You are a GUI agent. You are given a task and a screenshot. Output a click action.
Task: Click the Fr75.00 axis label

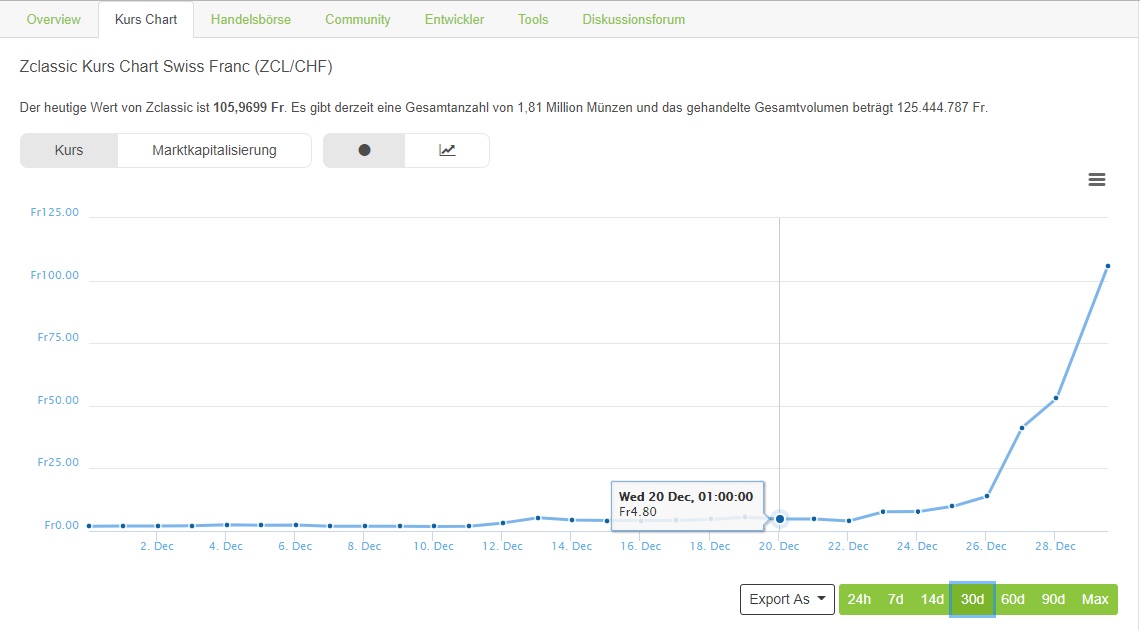(x=58, y=337)
